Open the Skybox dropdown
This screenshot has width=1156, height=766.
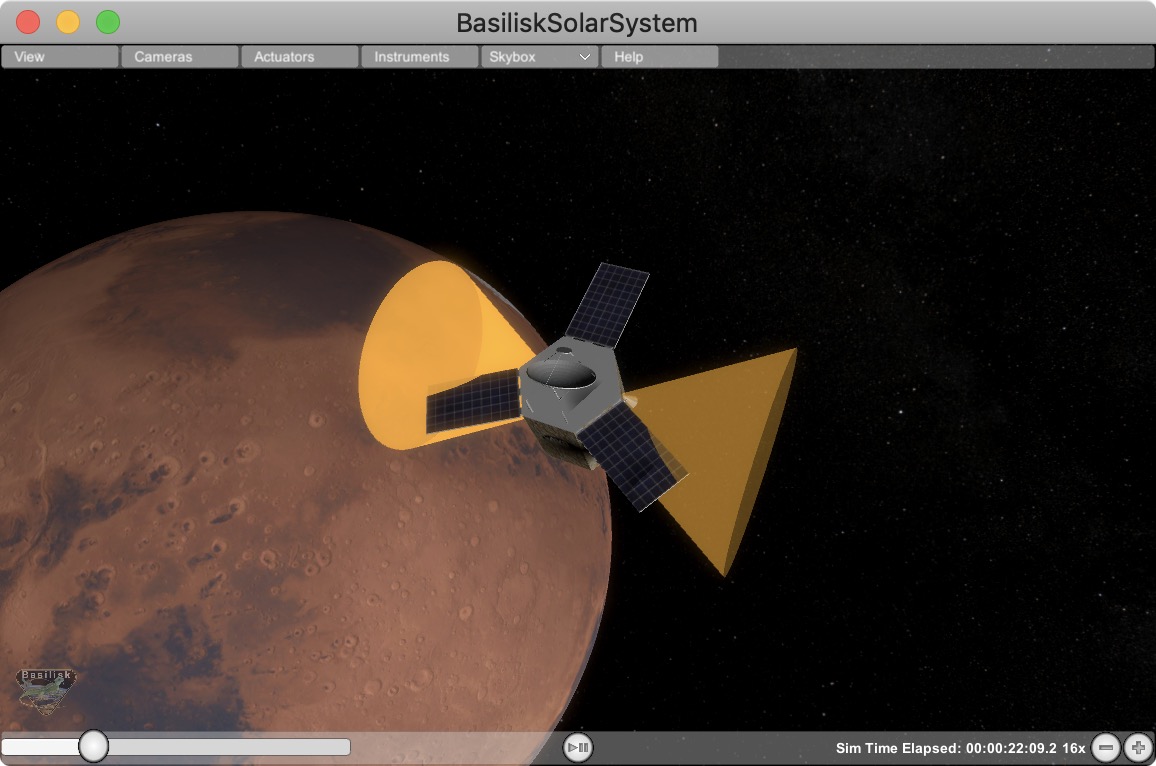tap(540, 57)
